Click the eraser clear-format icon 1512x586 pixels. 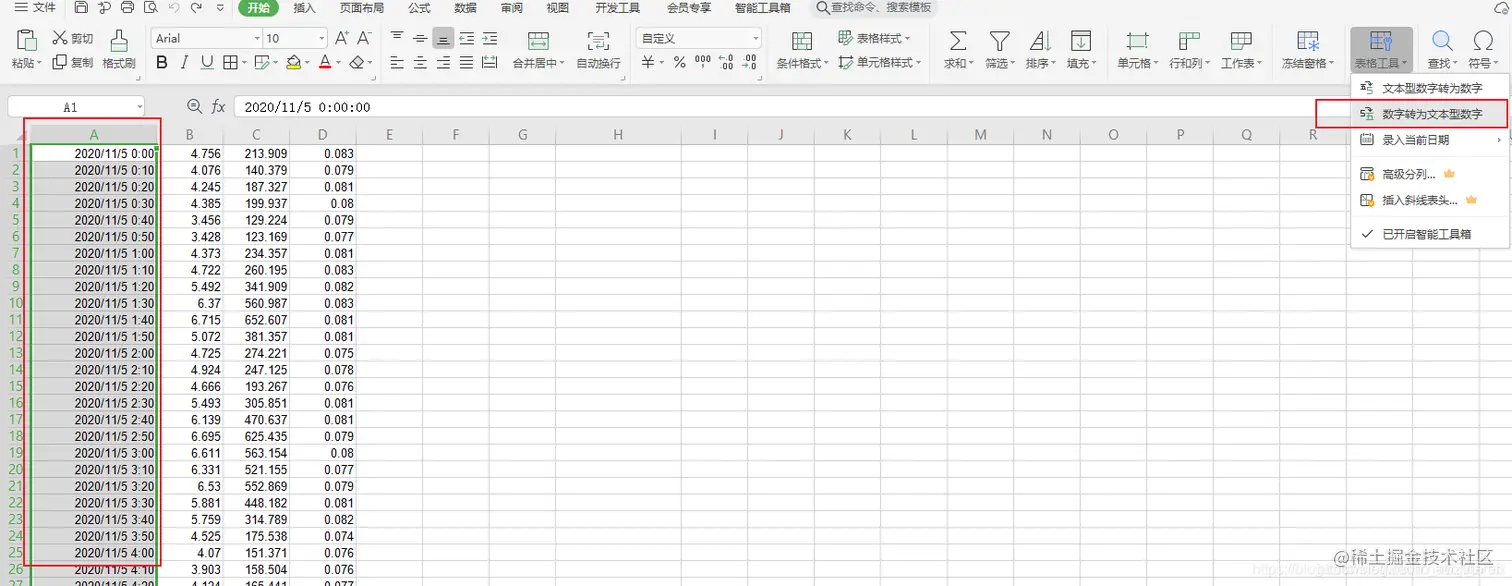[358, 62]
